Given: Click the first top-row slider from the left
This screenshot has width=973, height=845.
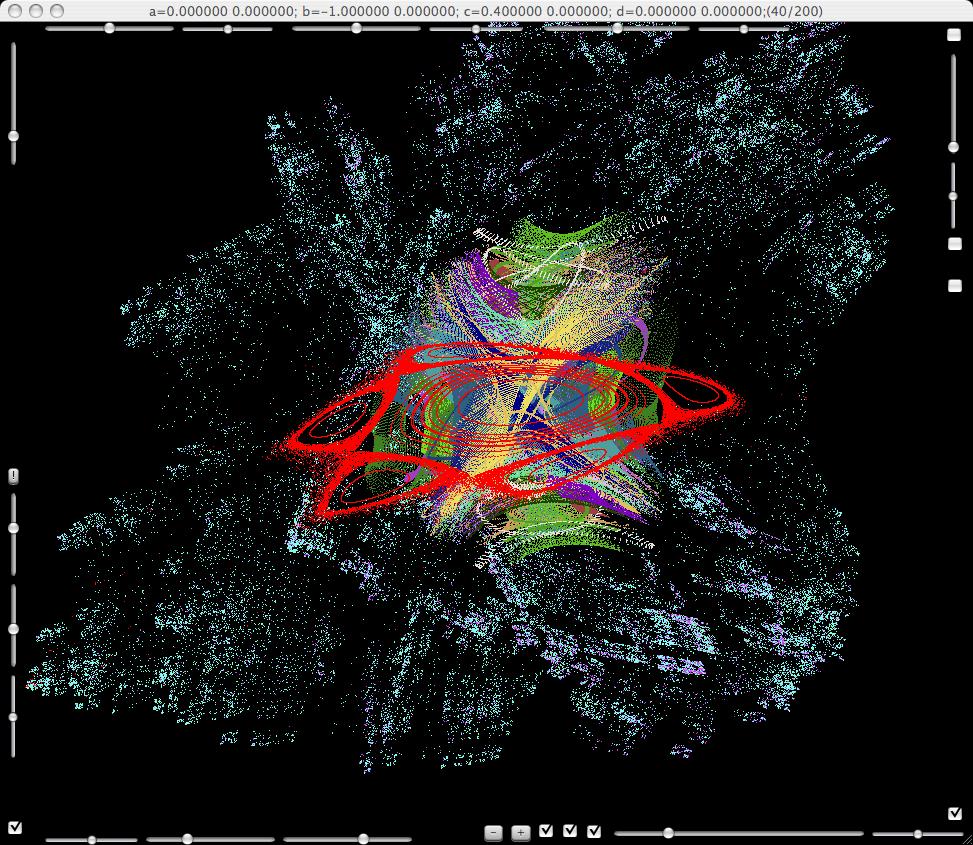Looking at the screenshot, I should click(109, 29).
